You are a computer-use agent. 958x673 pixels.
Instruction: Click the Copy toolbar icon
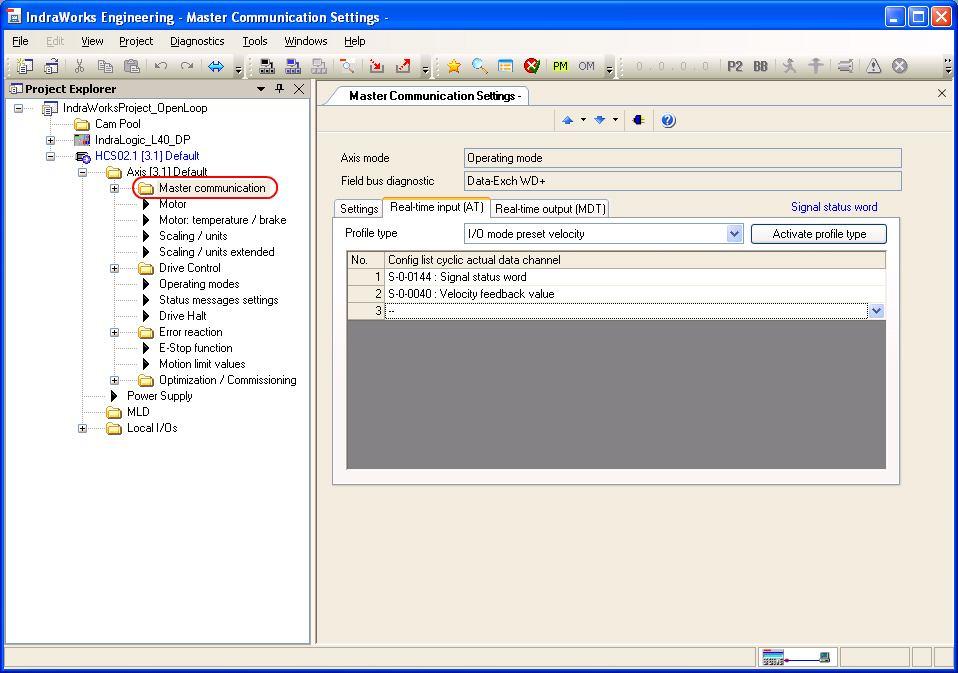point(105,66)
